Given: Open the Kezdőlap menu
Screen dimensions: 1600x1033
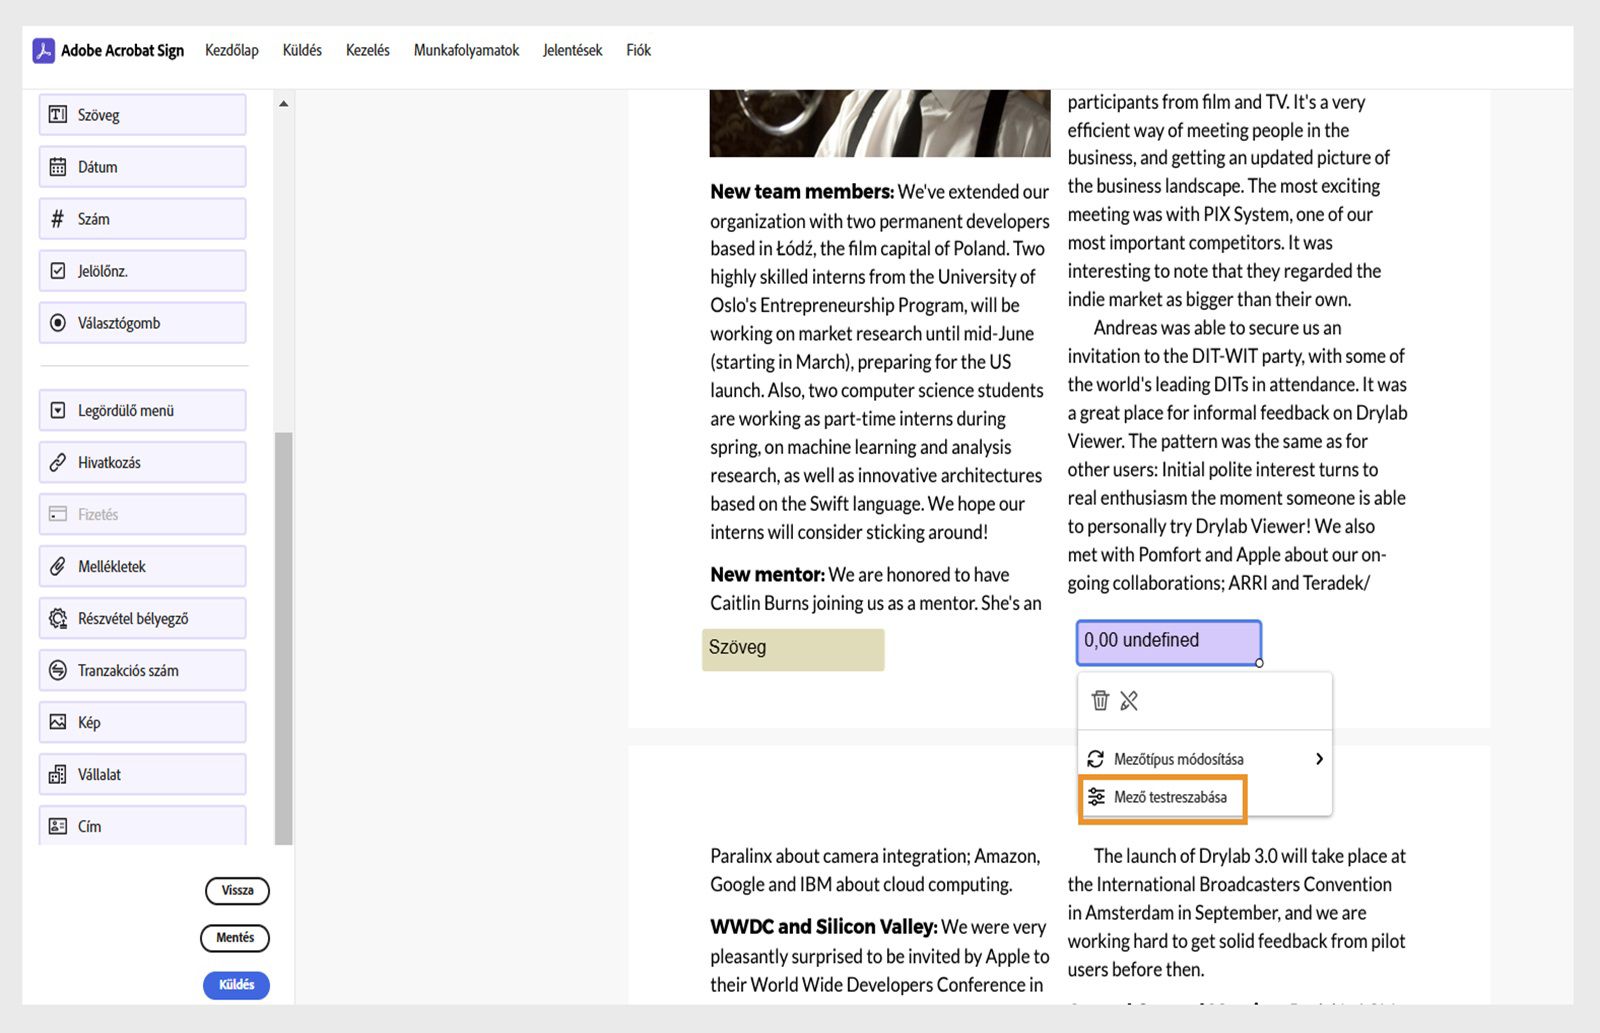Looking at the screenshot, I should (x=232, y=50).
